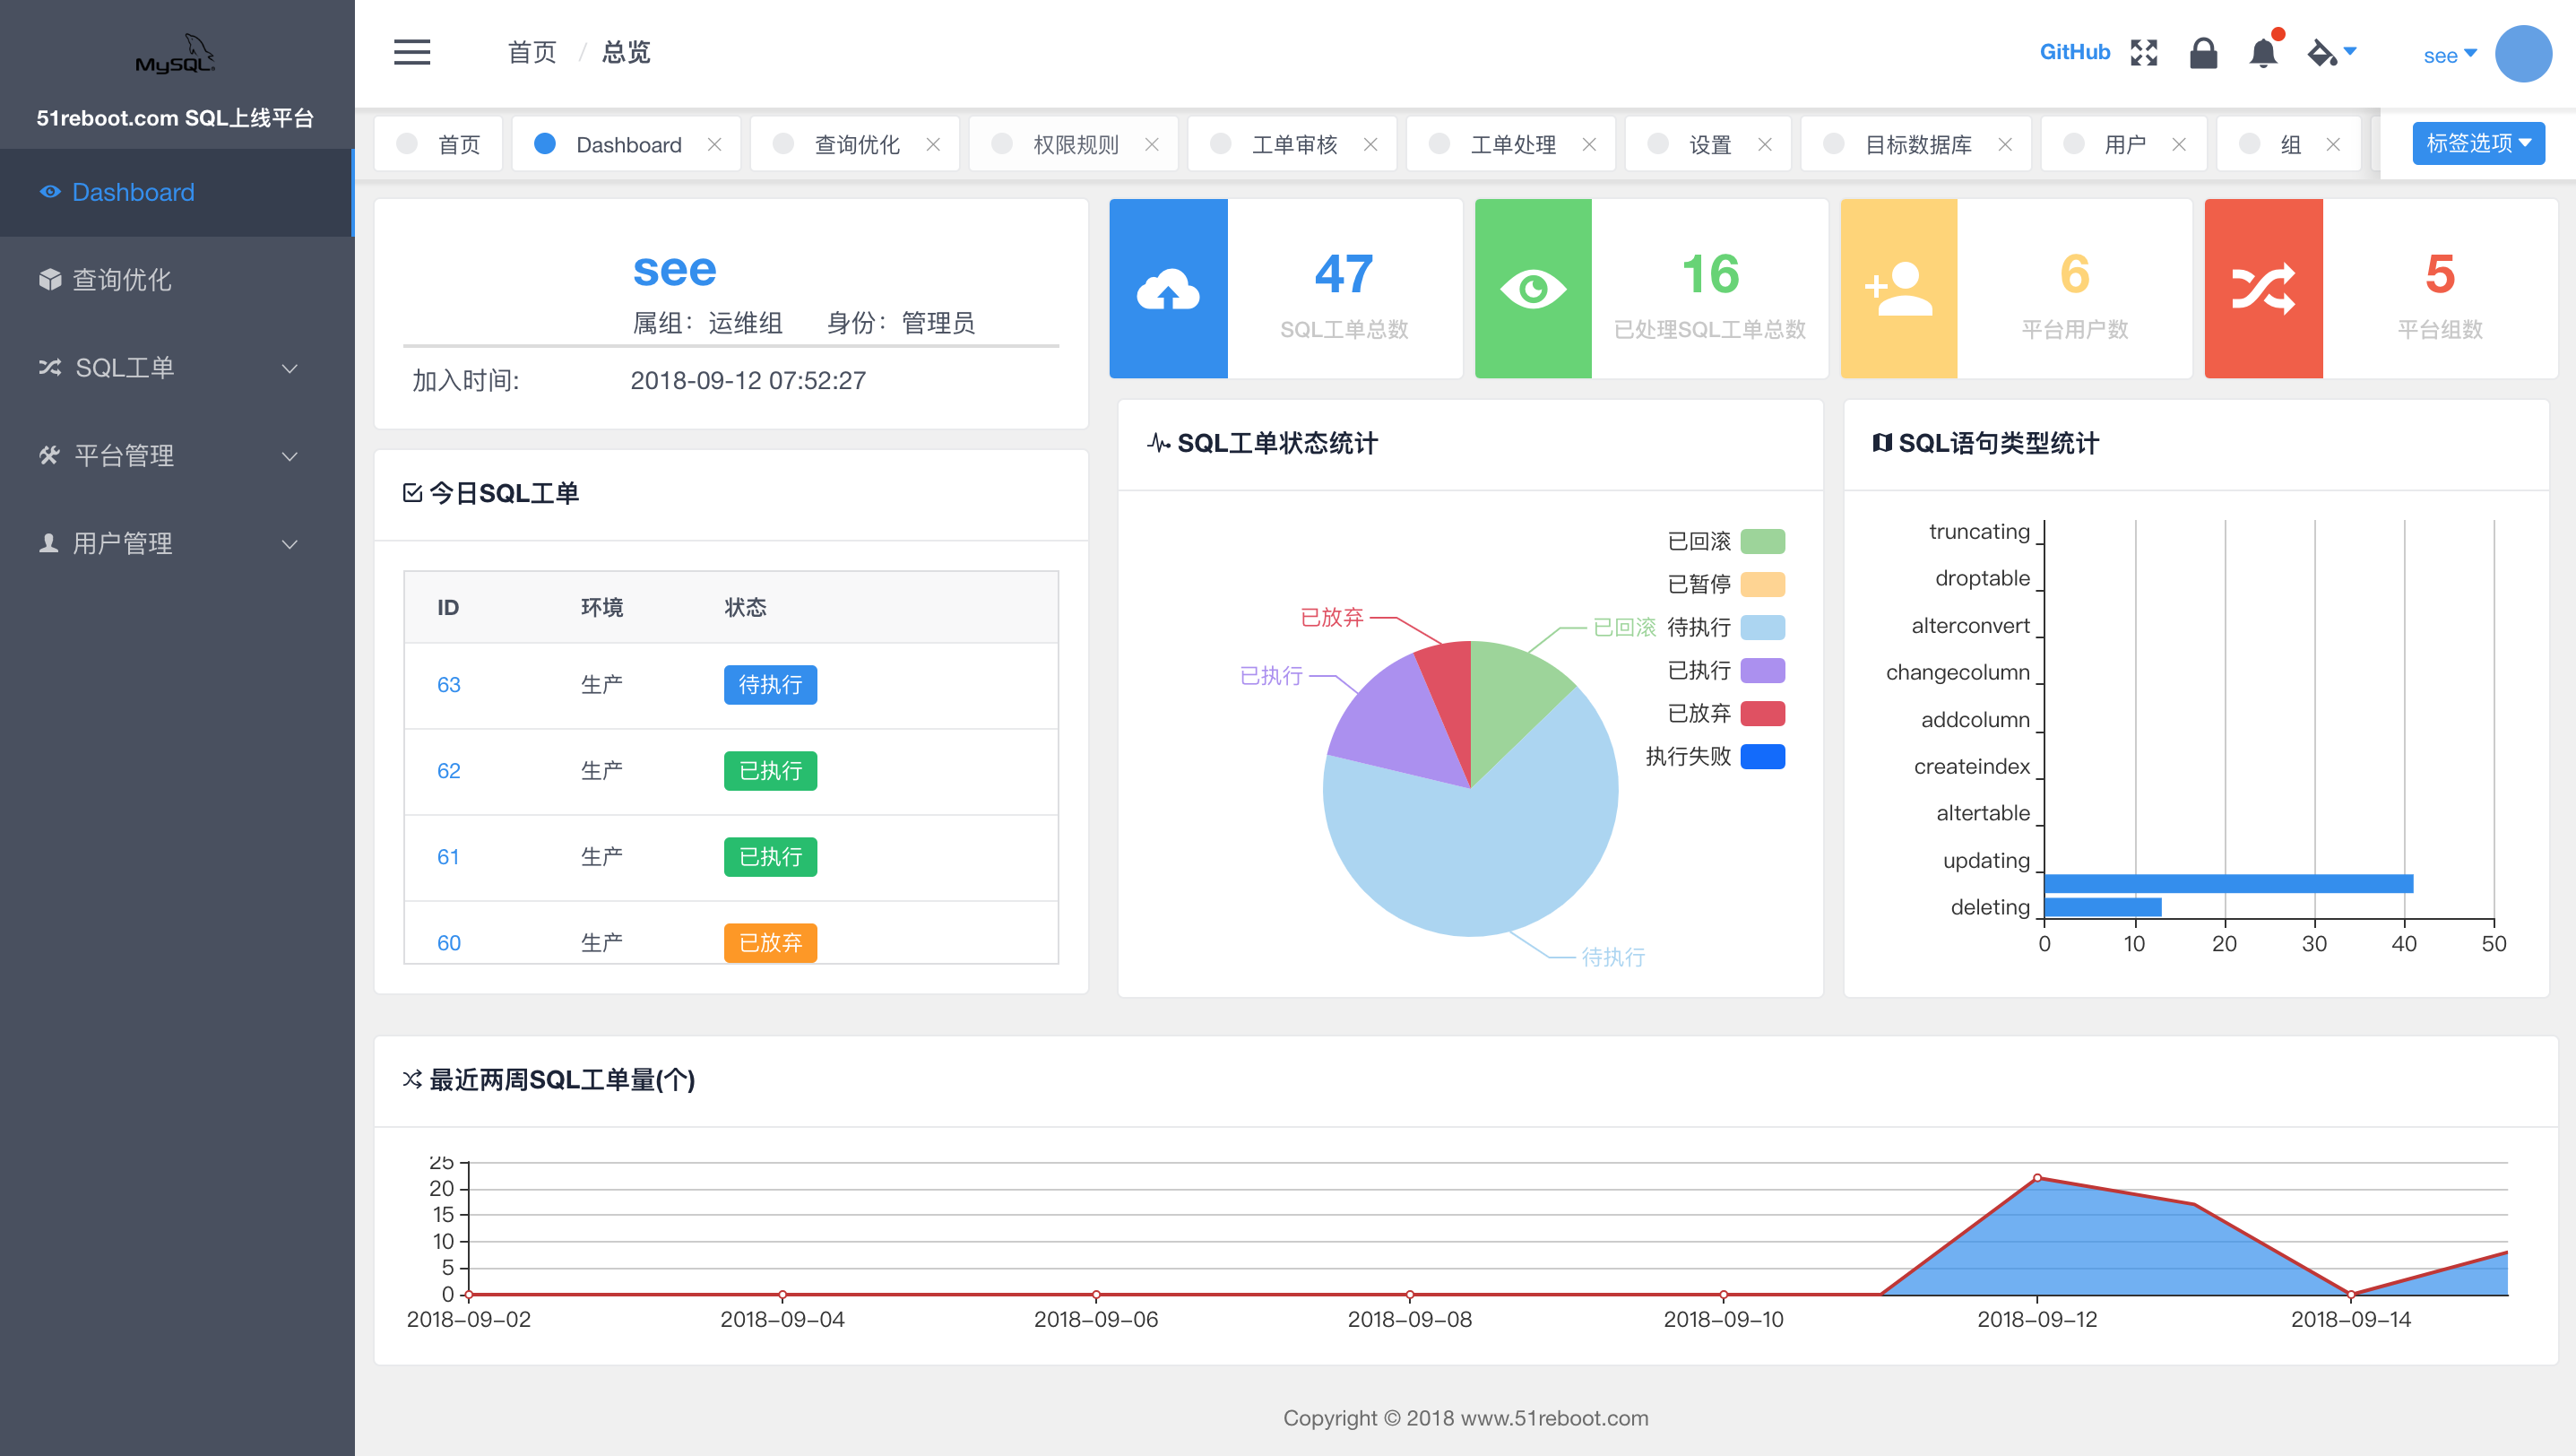Click the long updating bar
Screen dimensions: 2576x1456
tap(2229, 883)
